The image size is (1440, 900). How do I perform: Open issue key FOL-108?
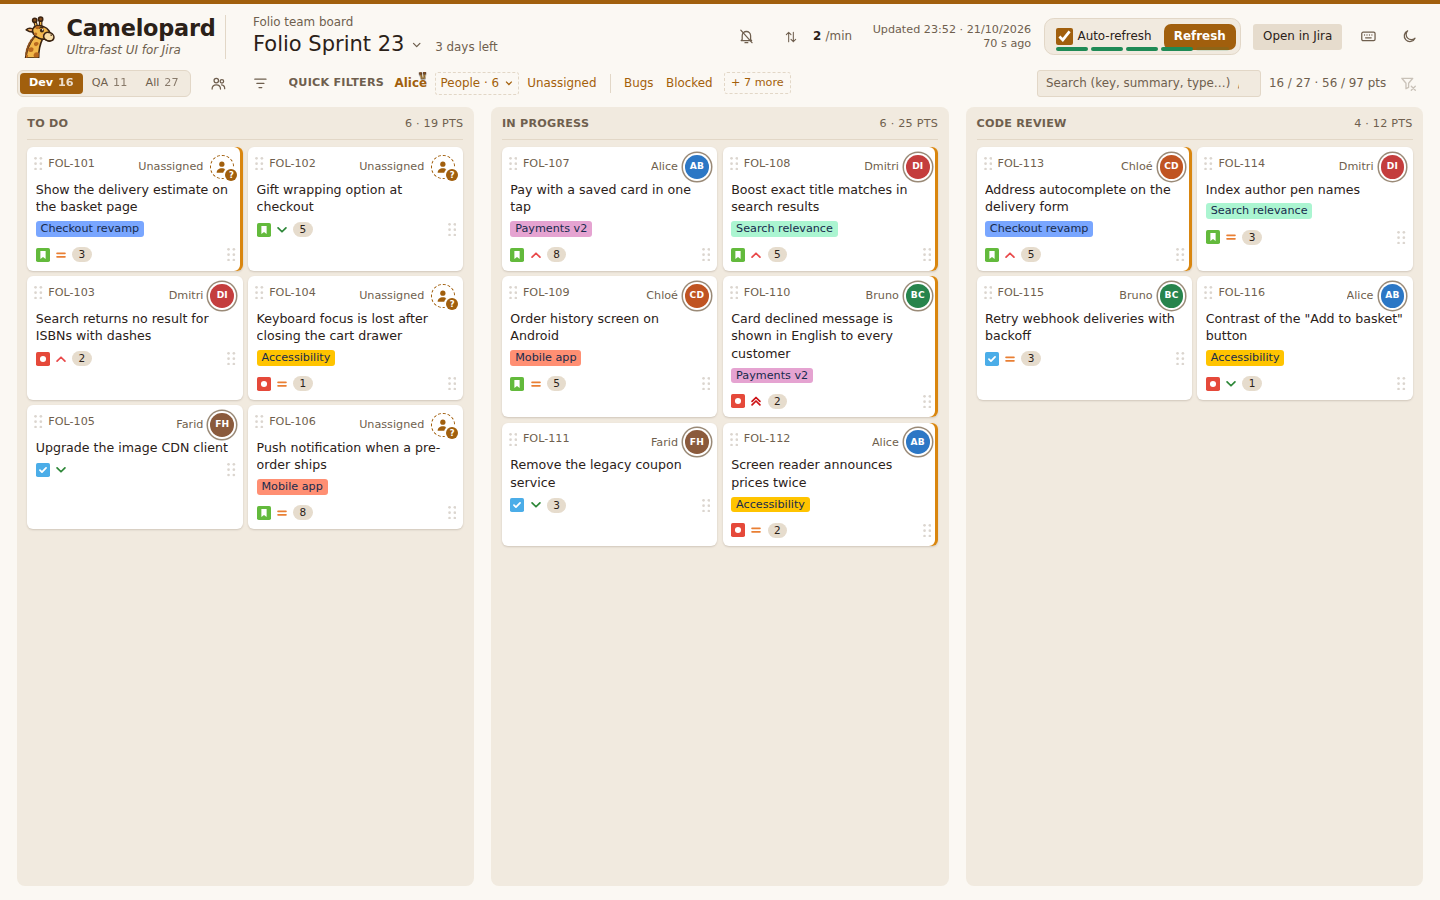coord(767,163)
